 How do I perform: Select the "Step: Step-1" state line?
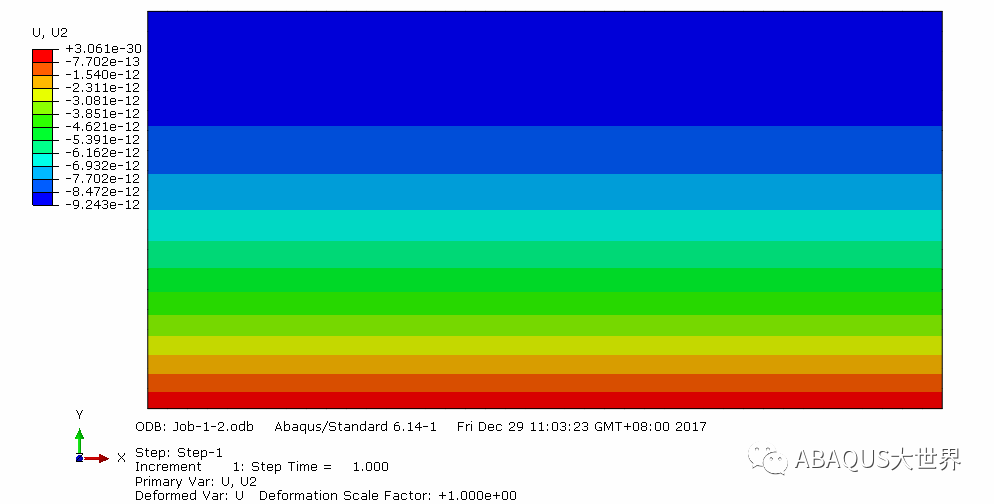click(x=179, y=453)
